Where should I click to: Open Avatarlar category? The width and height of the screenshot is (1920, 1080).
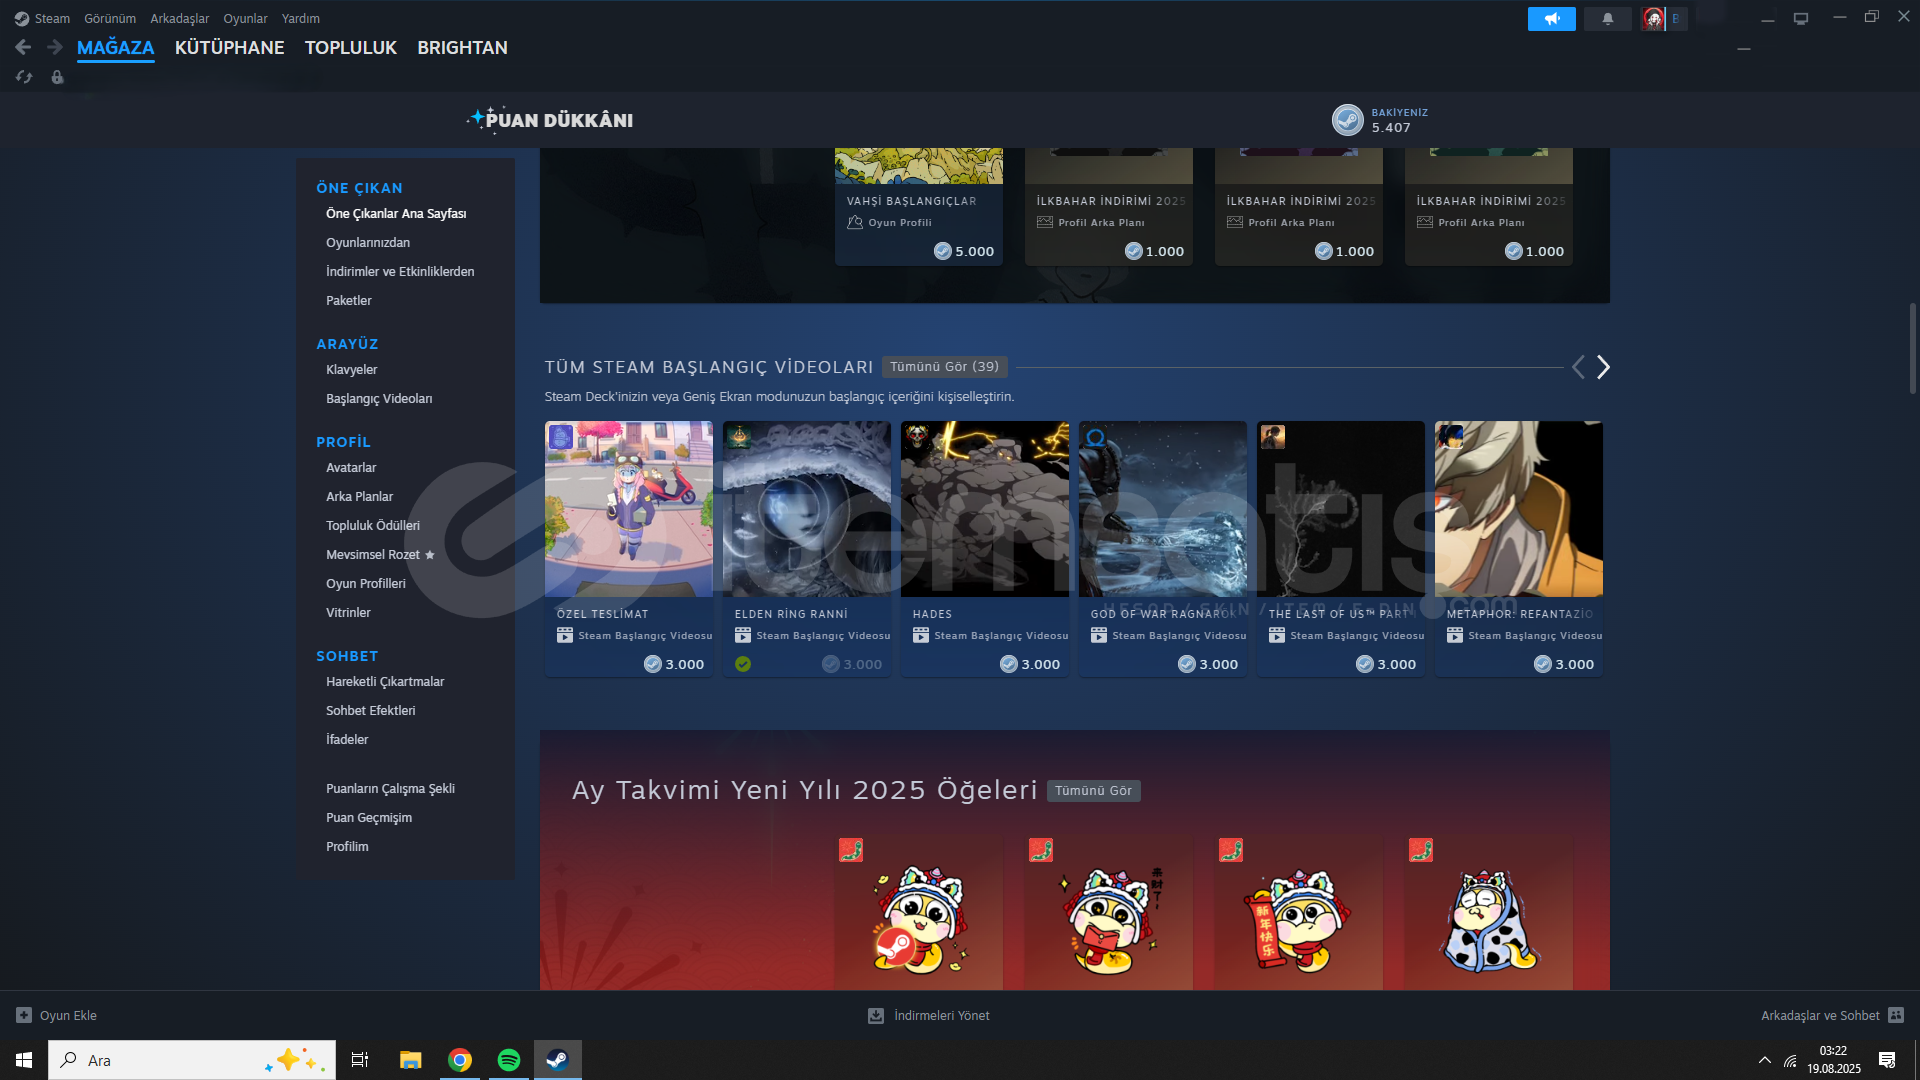click(351, 468)
